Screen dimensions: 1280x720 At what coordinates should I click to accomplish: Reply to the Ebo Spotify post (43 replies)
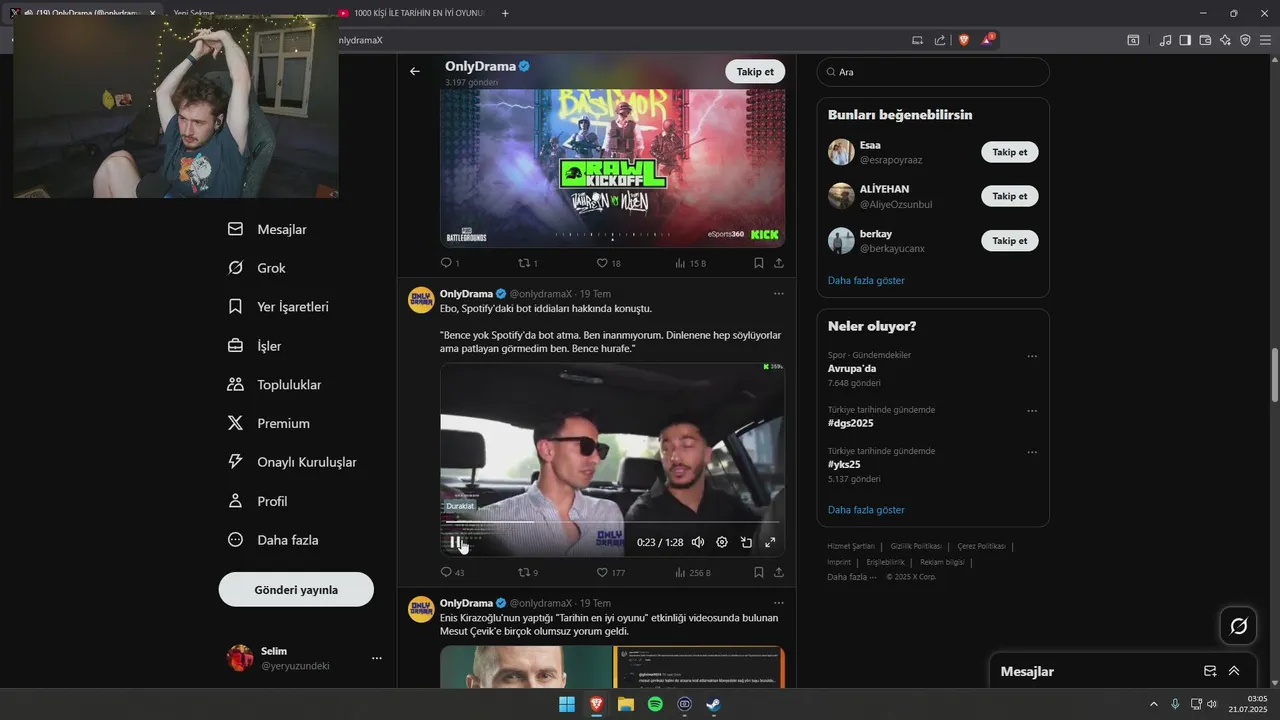452,572
